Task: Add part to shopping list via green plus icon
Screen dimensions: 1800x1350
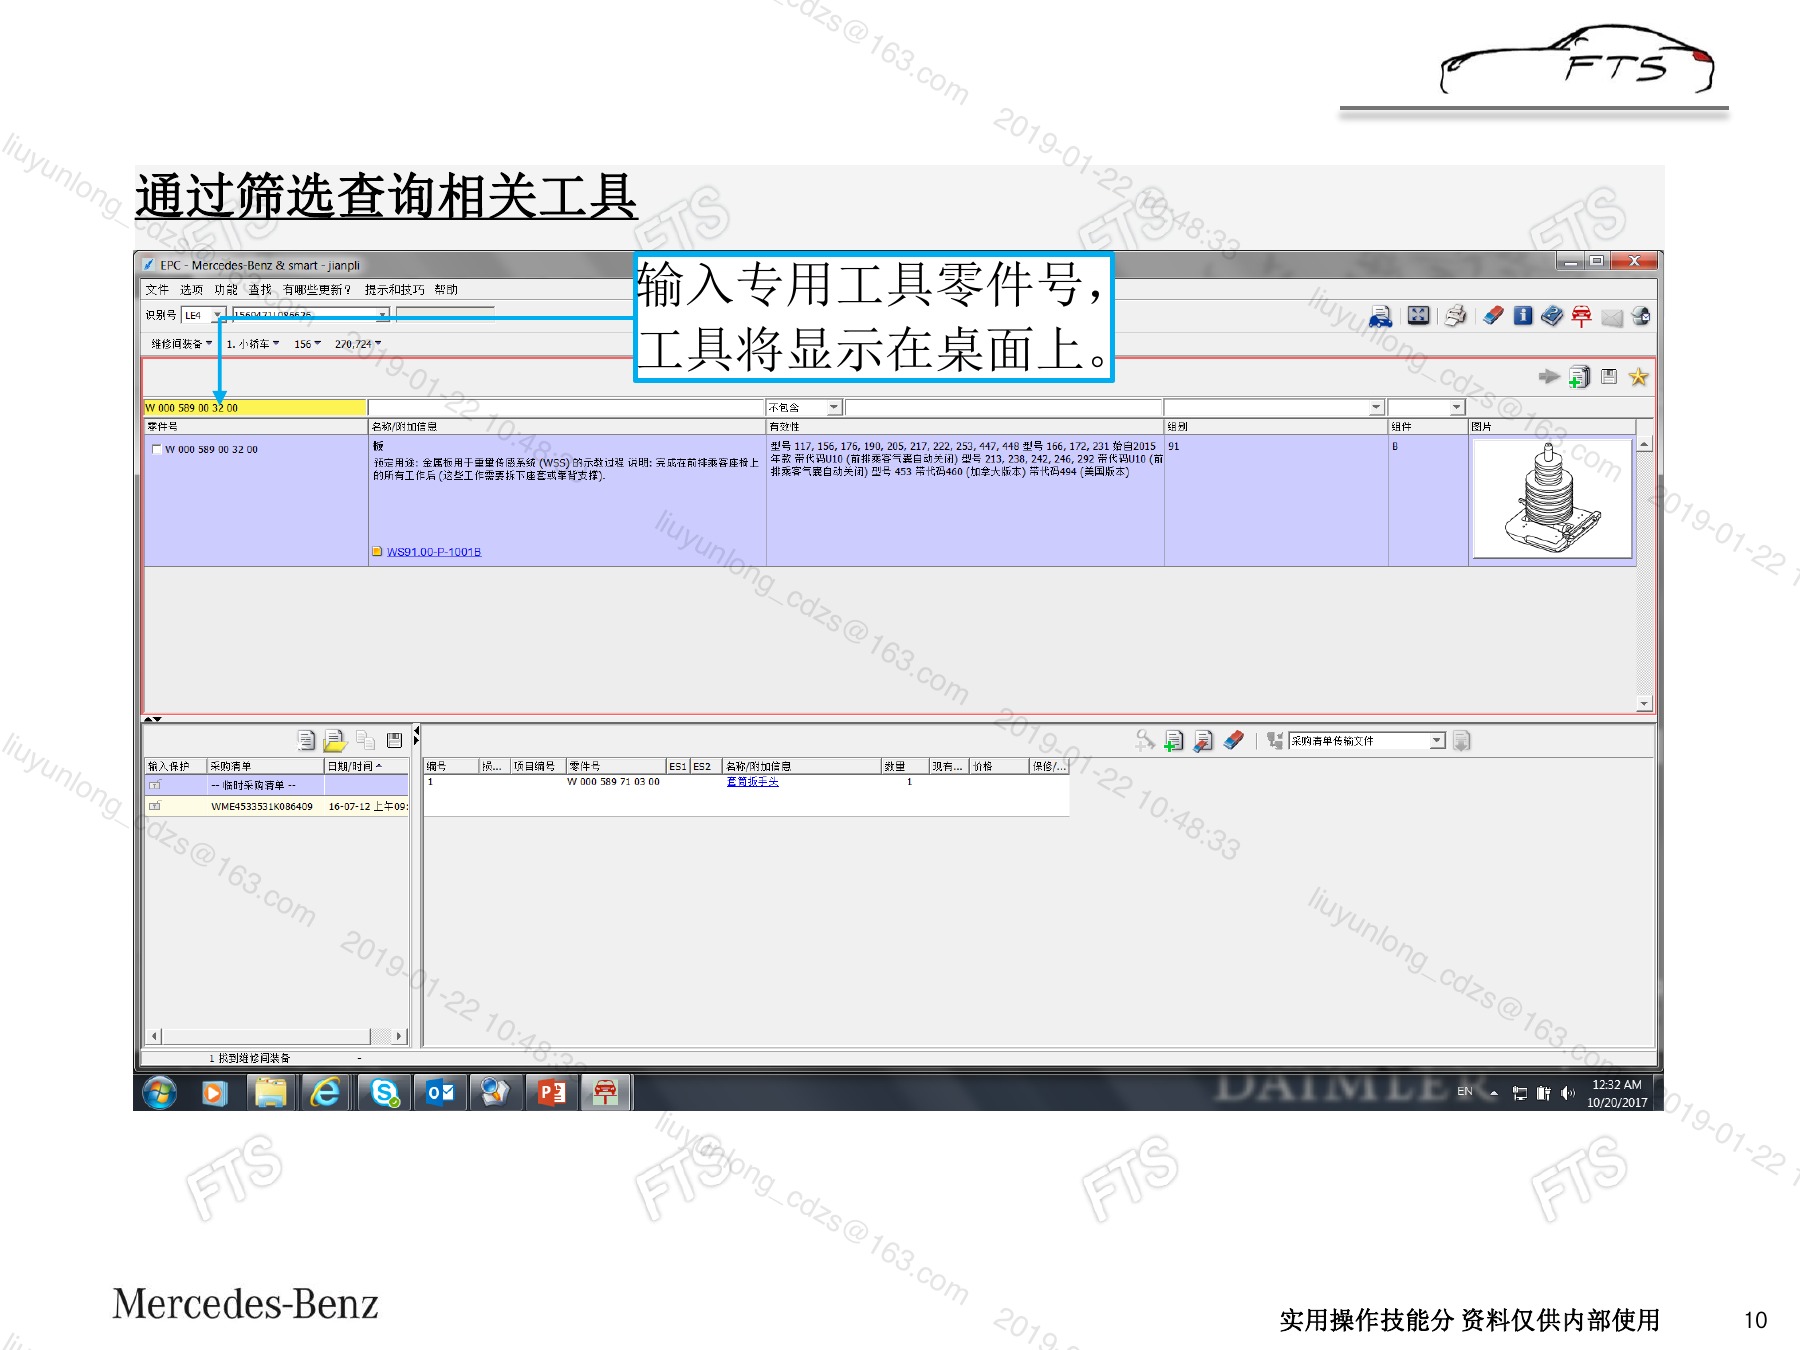Action: [1579, 377]
